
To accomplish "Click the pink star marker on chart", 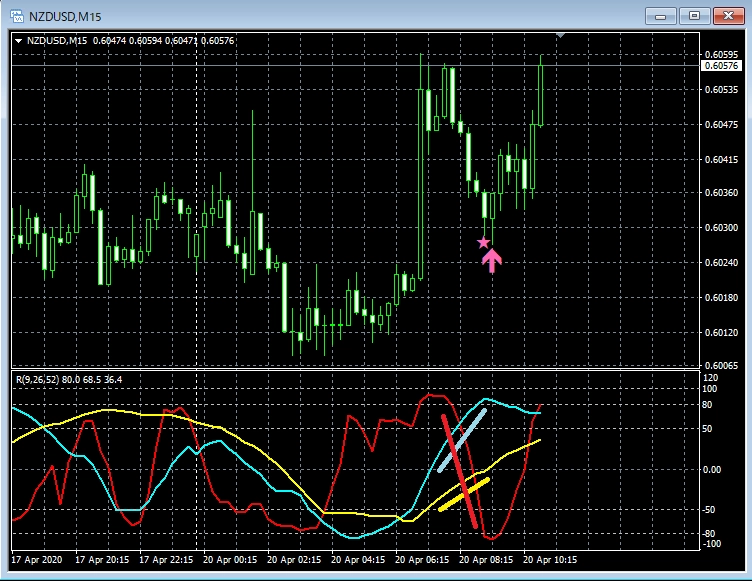I will [x=483, y=242].
